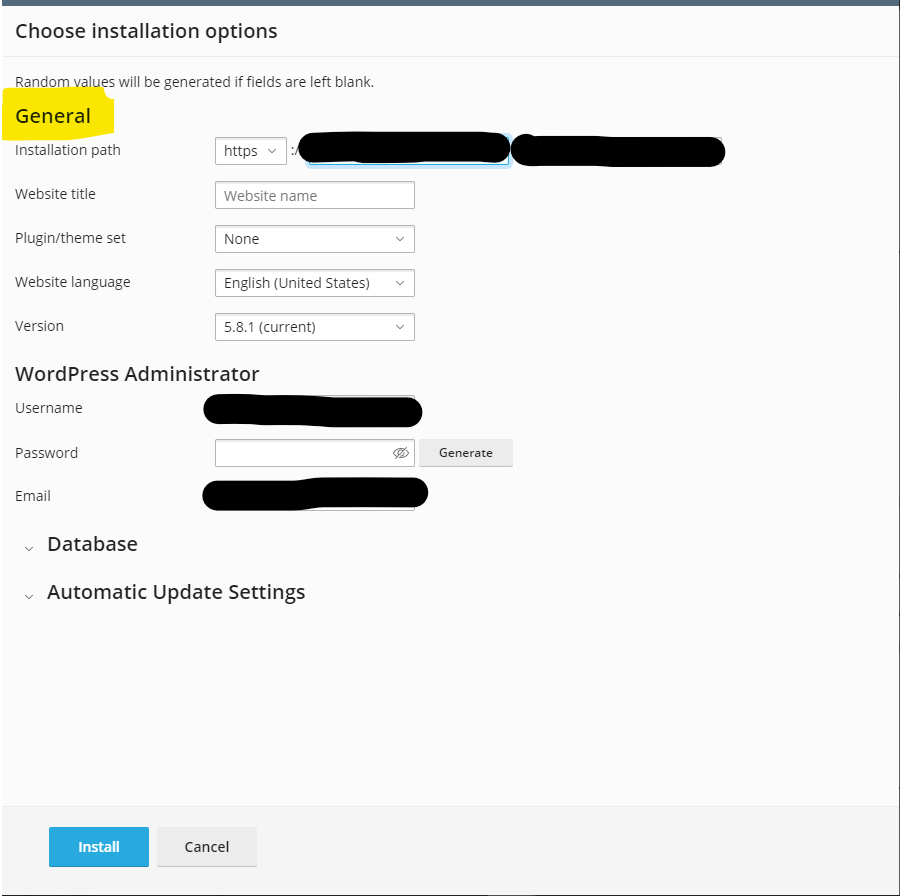This screenshot has height=896, width=900.
Task: Cancel the installation dialog
Action: (207, 847)
